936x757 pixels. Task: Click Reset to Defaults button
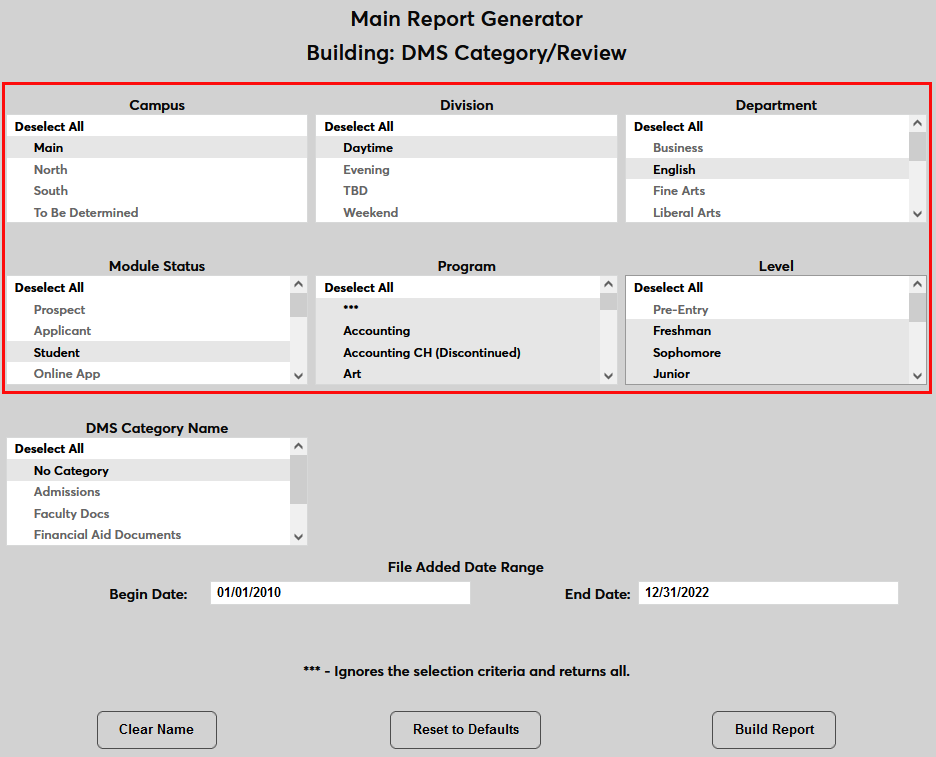[465, 730]
